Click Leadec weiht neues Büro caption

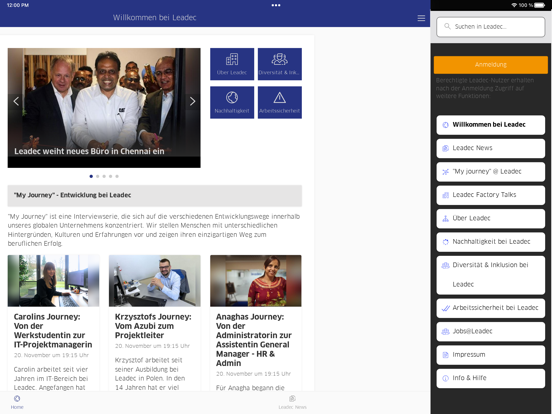point(89,151)
